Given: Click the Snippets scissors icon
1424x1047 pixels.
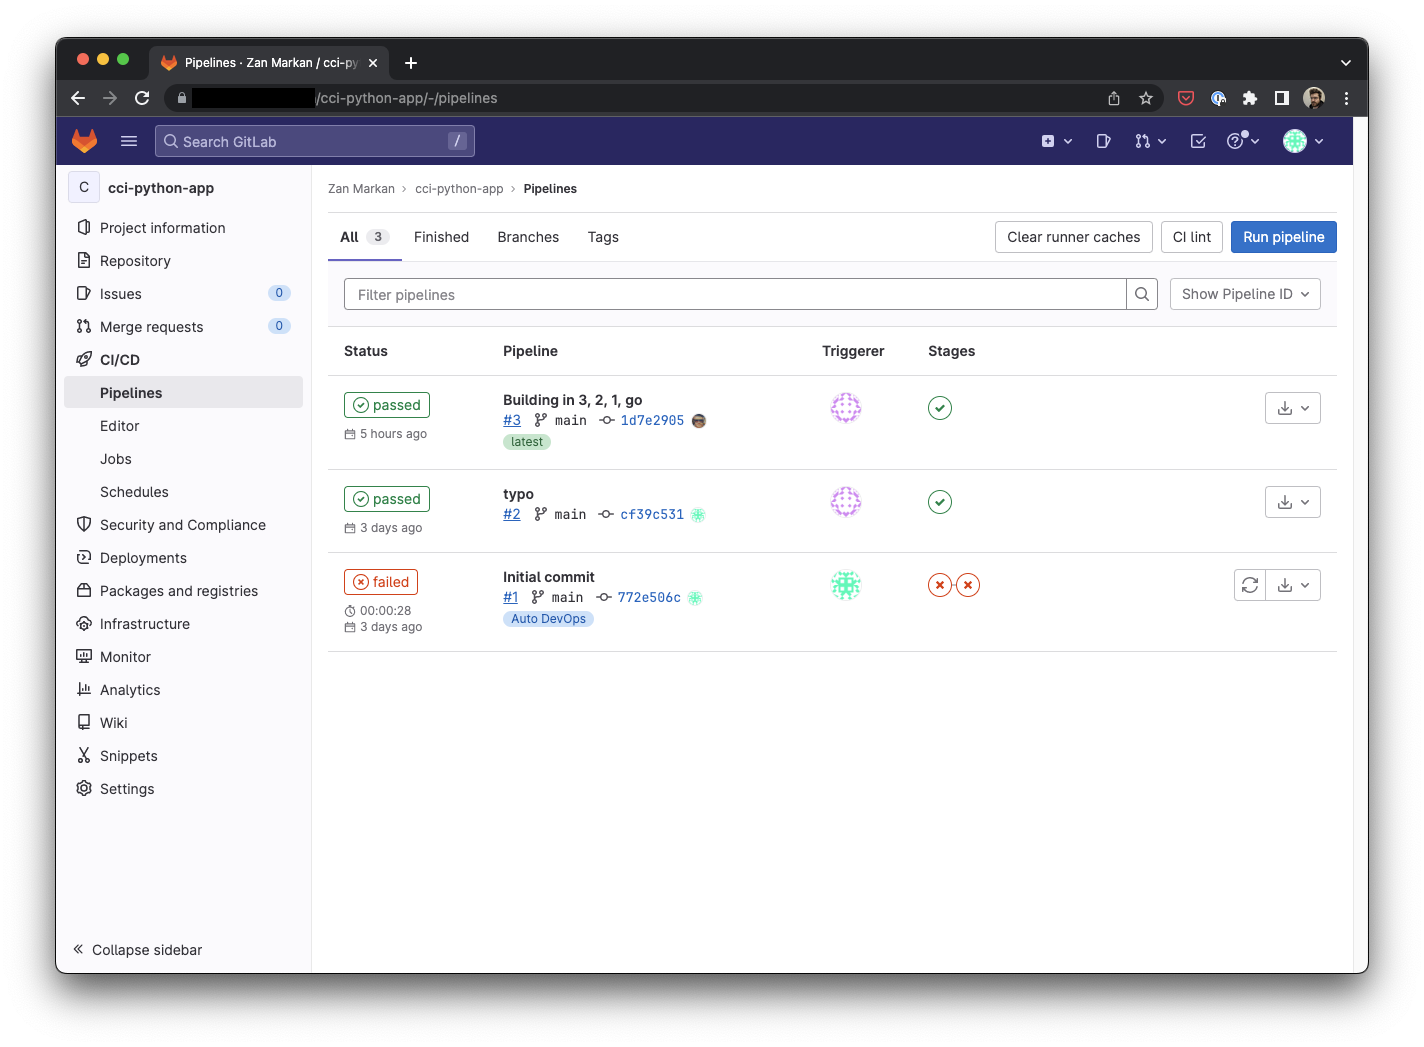Looking at the screenshot, I should [84, 756].
